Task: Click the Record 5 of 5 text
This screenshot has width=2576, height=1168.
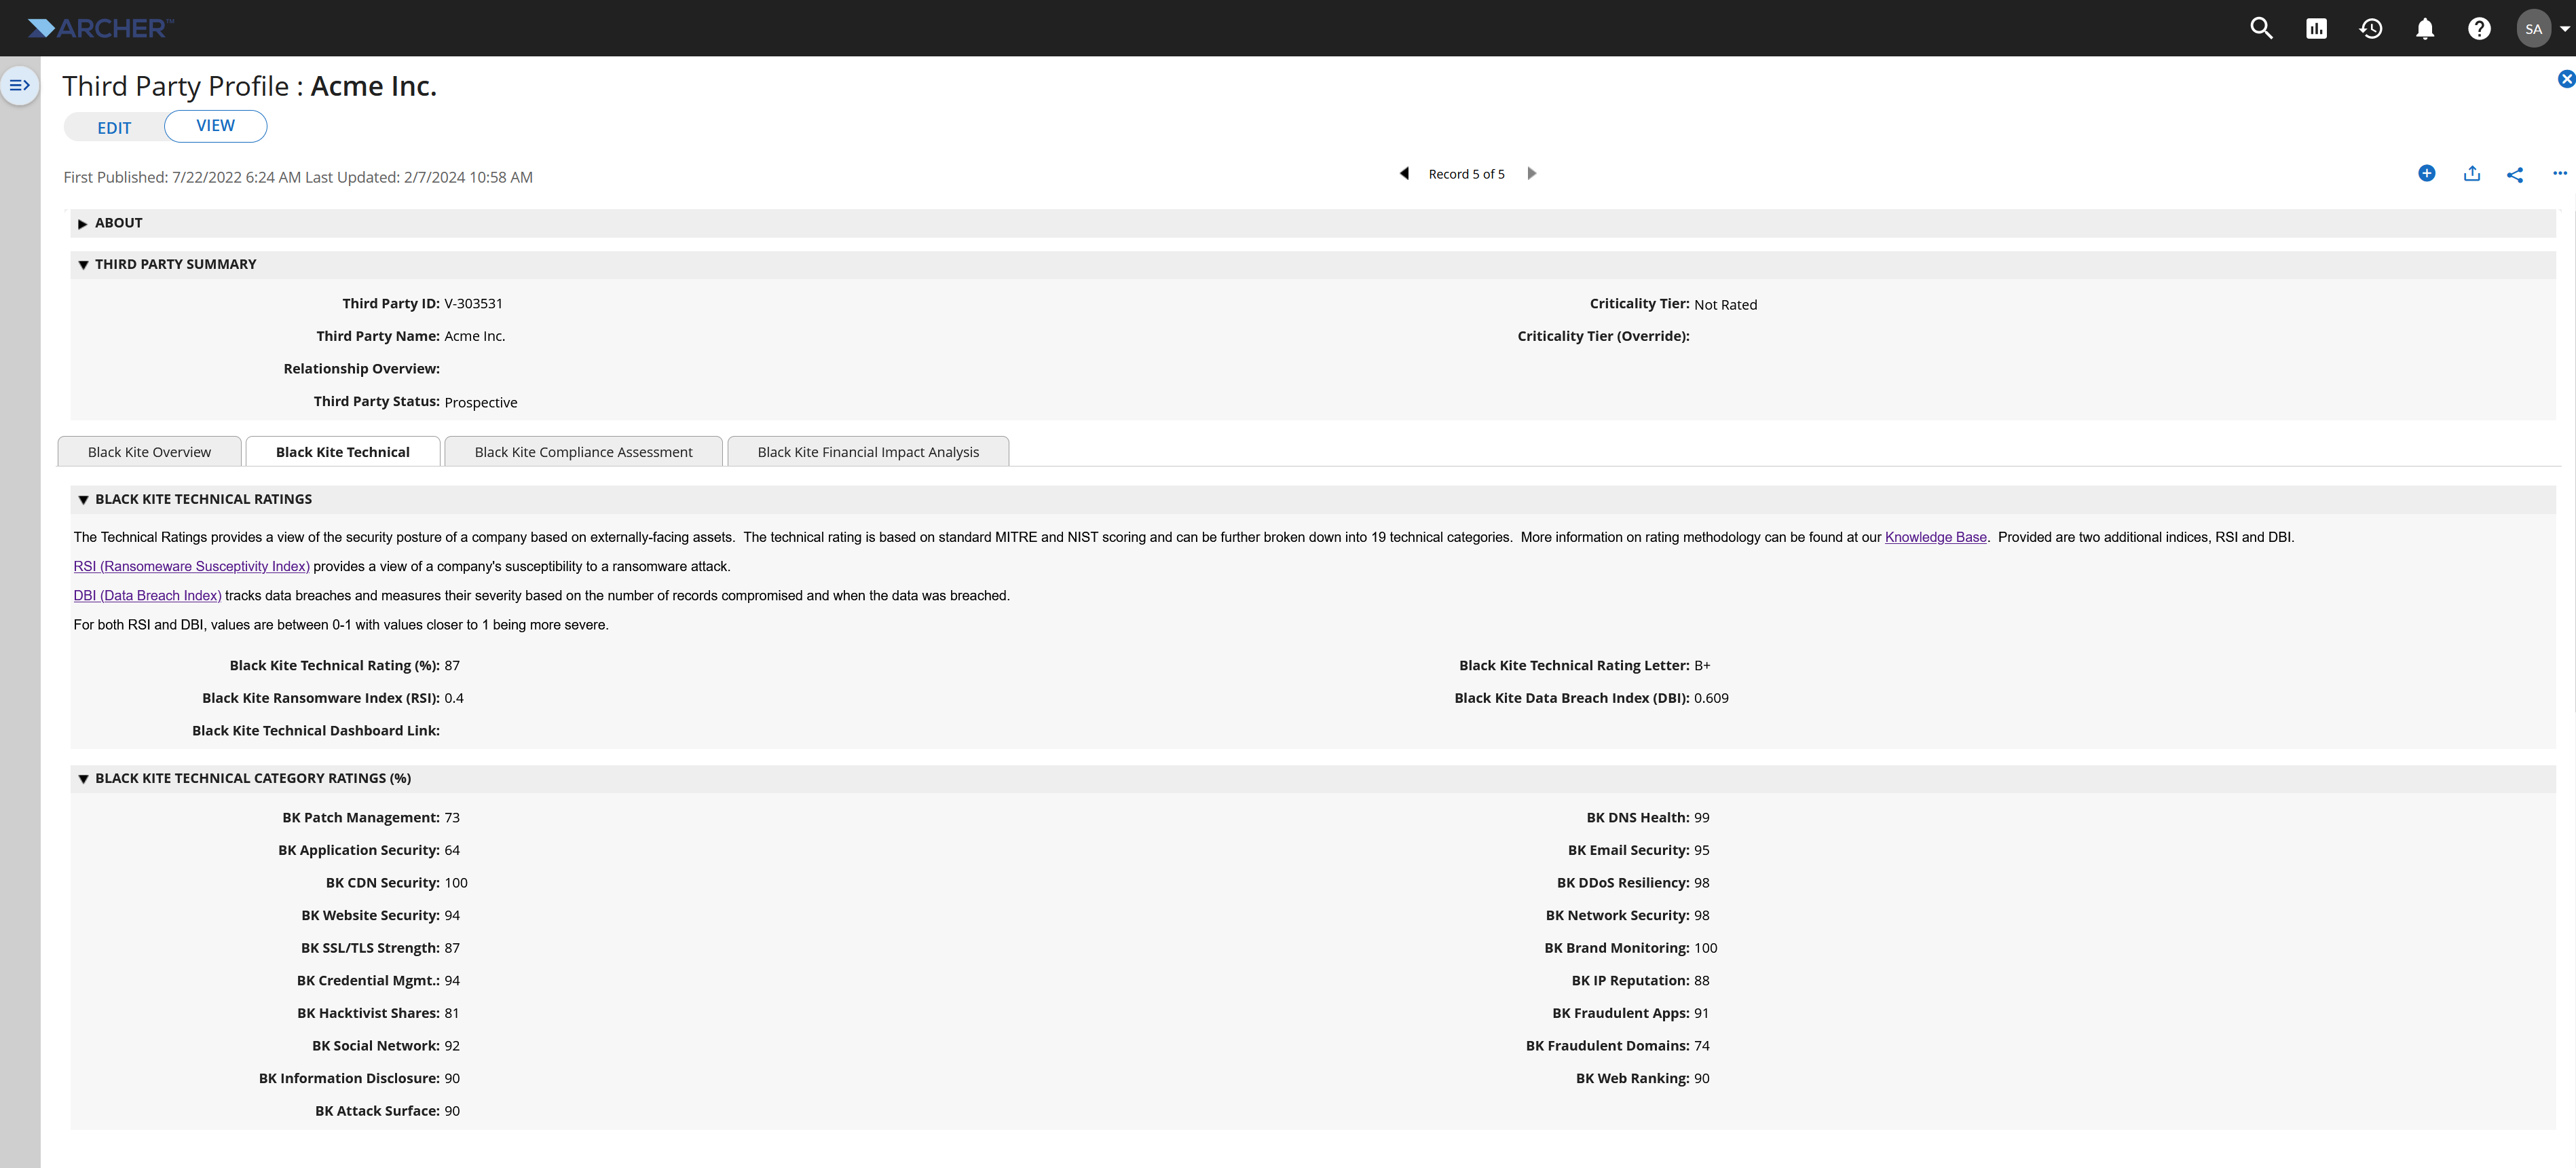Action: (1466, 174)
